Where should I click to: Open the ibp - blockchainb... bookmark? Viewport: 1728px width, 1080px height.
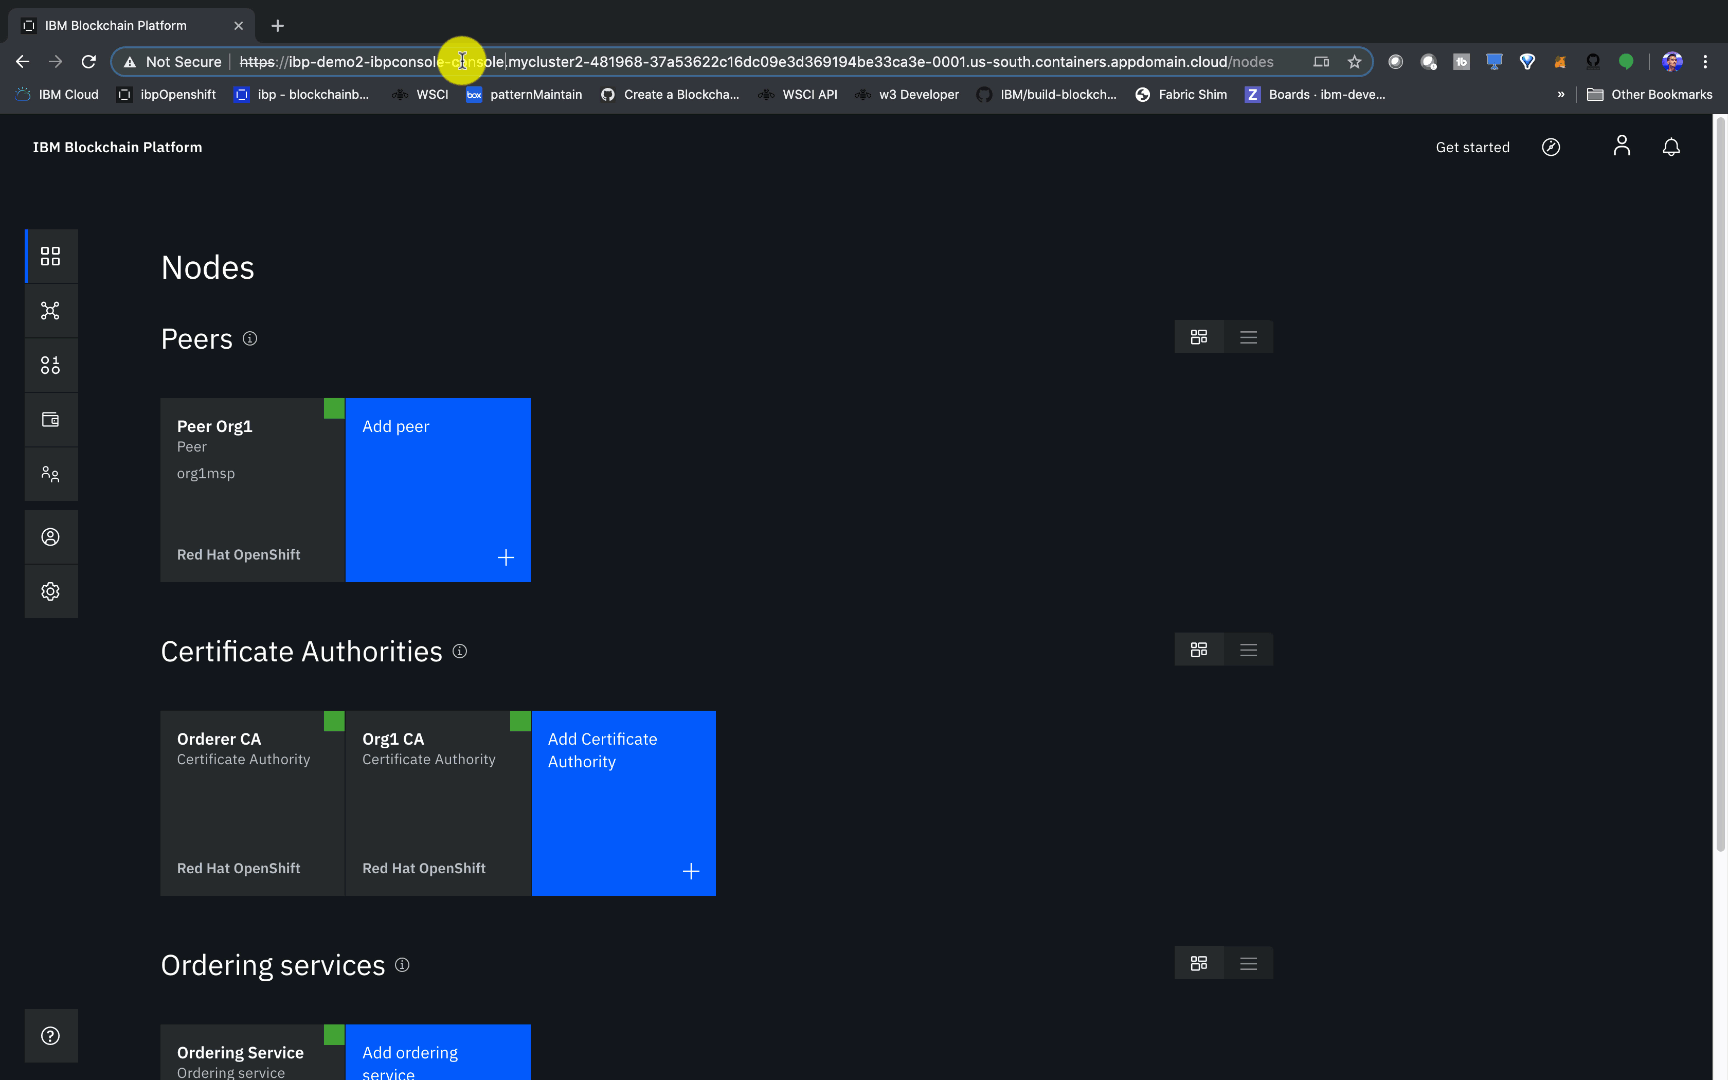(x=302, y=95)
